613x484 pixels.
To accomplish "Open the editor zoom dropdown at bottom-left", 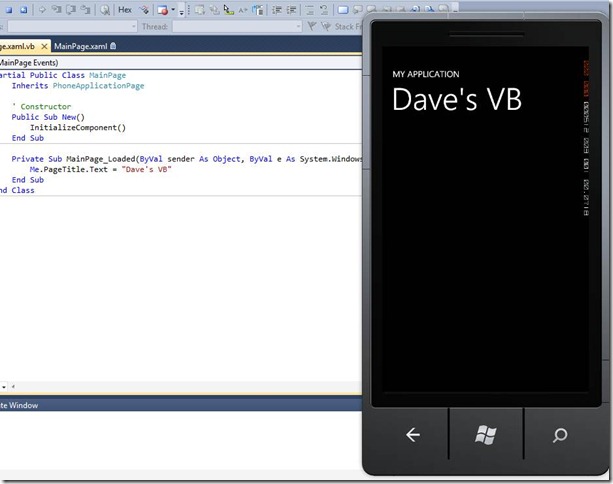I will [4, 387].
